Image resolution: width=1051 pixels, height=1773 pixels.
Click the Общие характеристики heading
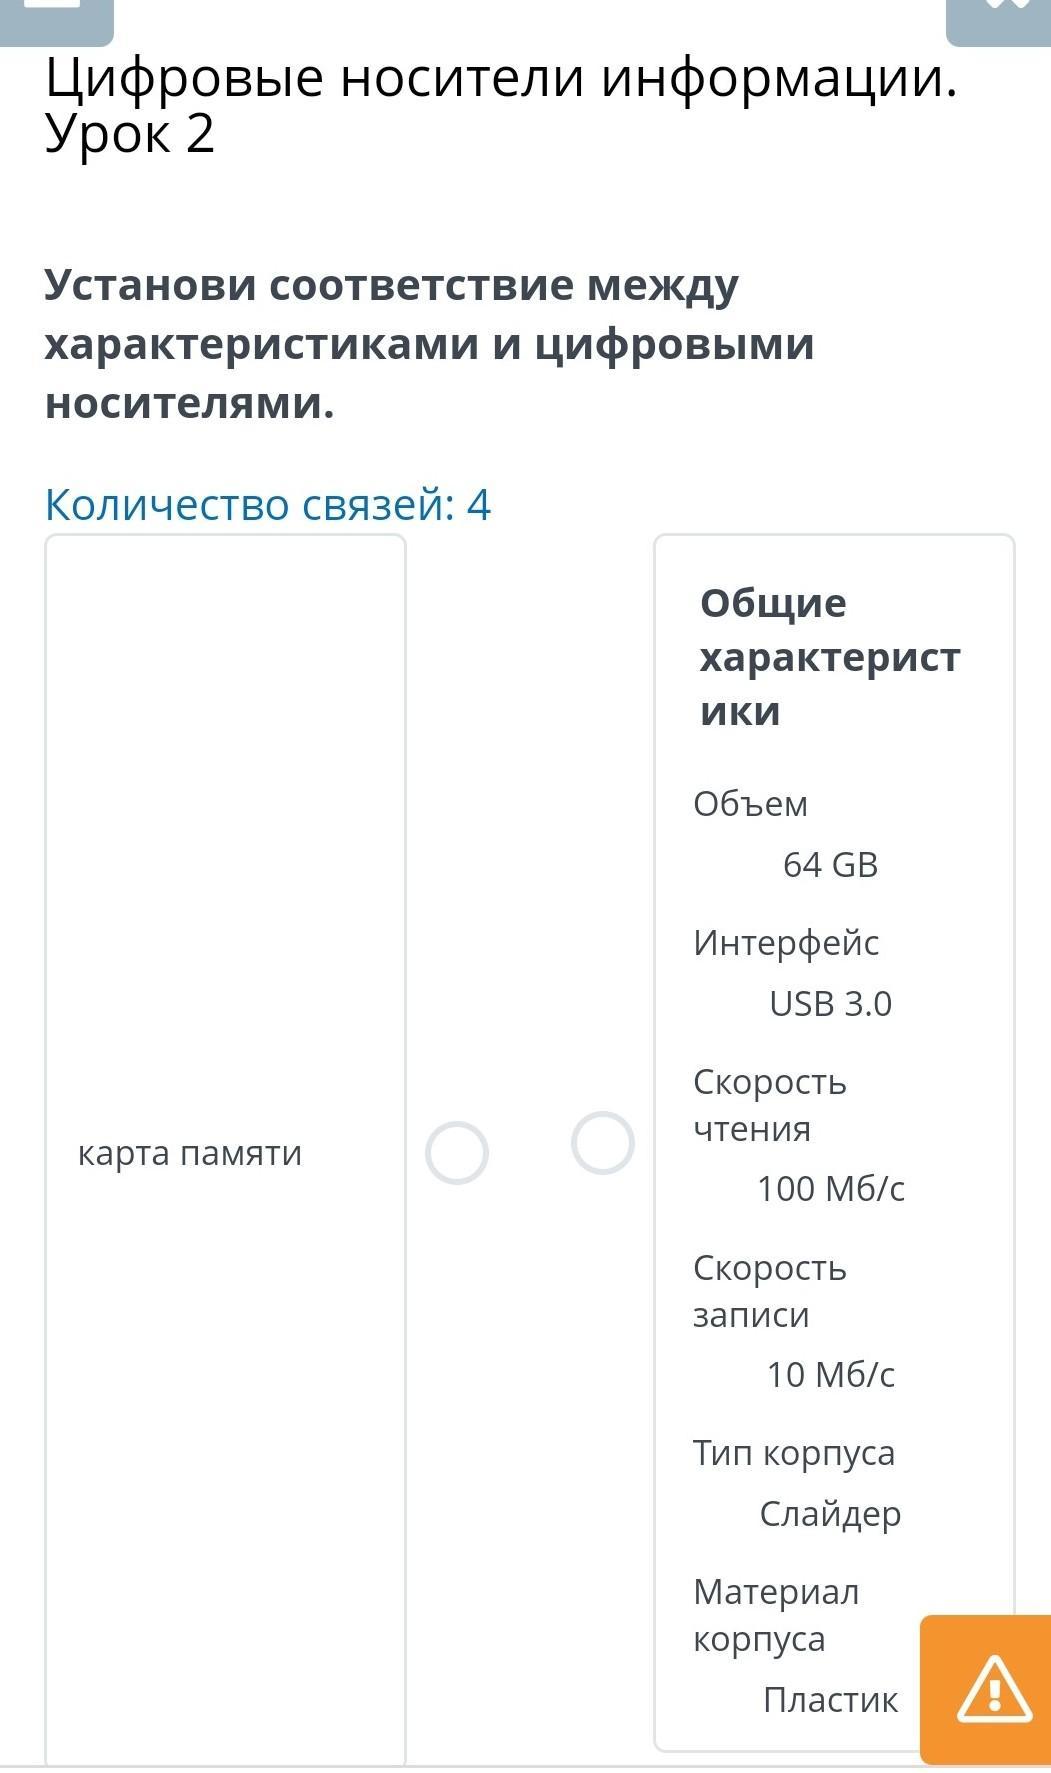pos(829,657)
